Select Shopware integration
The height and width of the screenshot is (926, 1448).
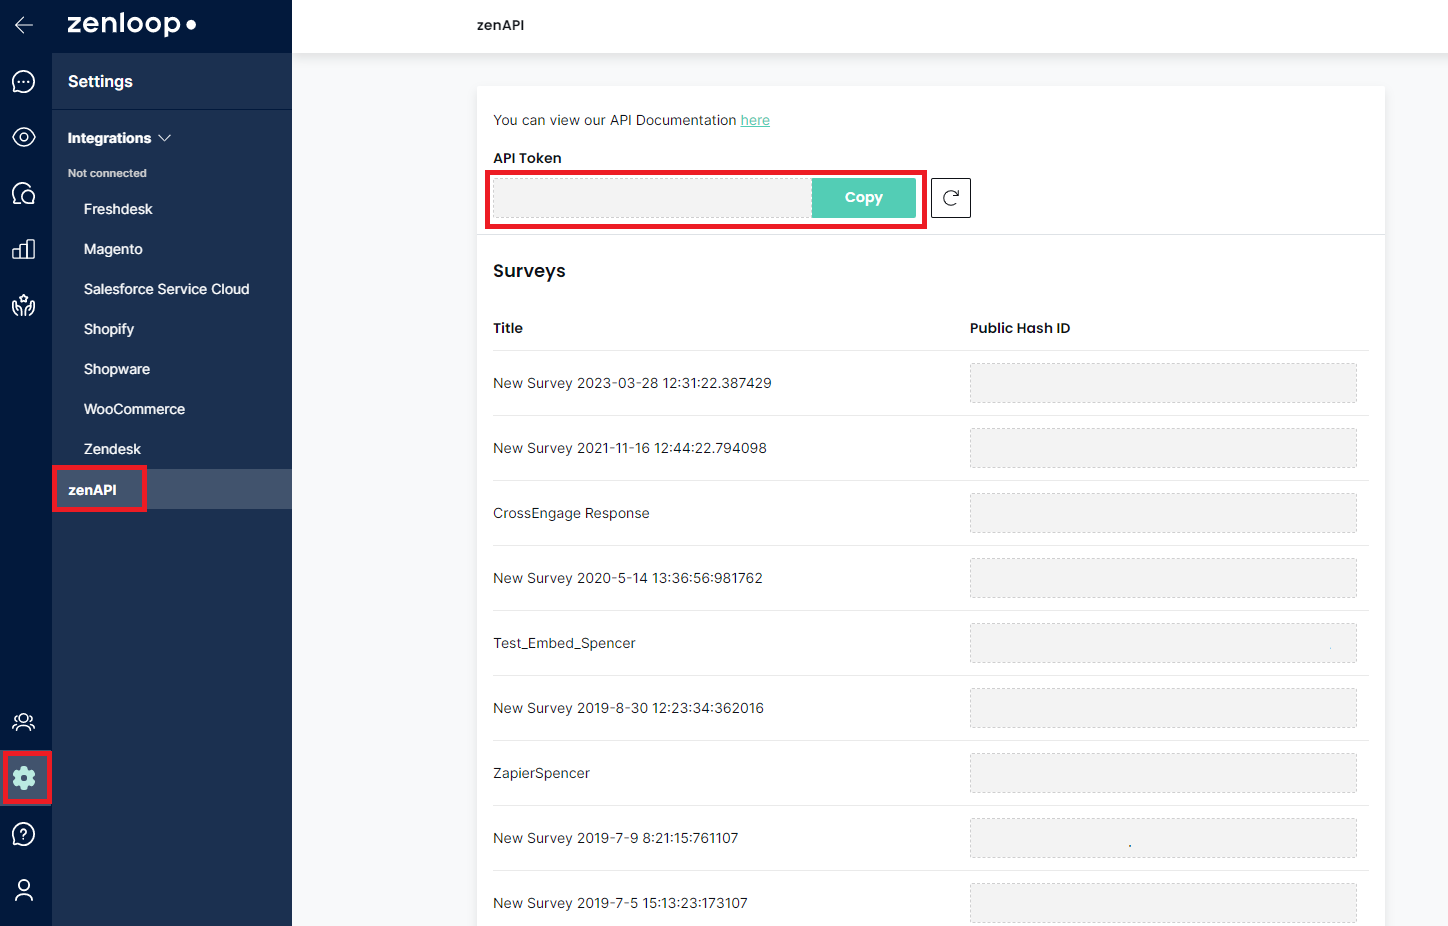[x=117, y=369]
